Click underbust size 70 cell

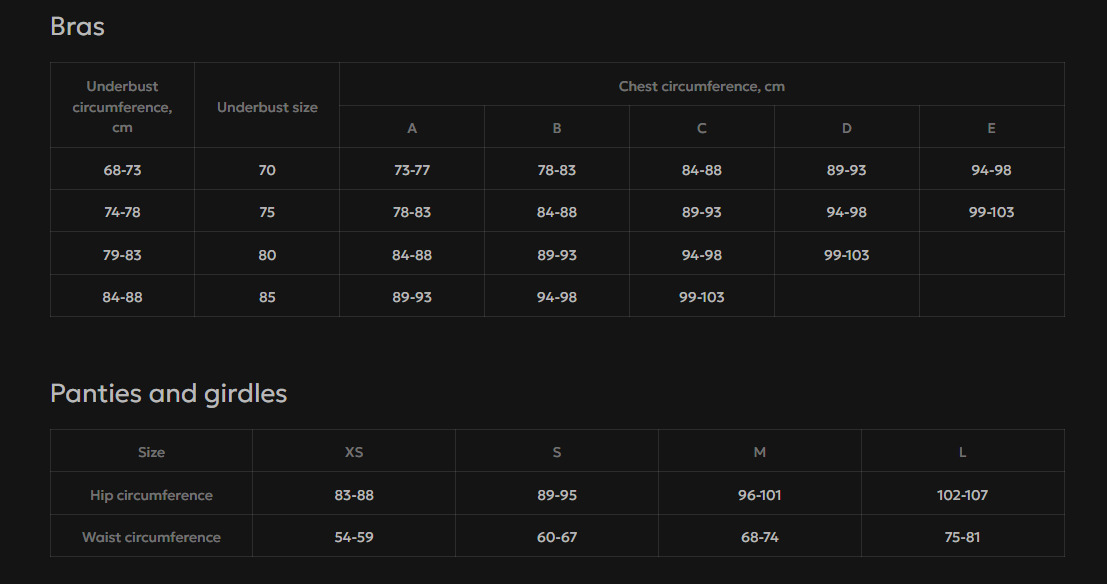[x=267, y=169]
